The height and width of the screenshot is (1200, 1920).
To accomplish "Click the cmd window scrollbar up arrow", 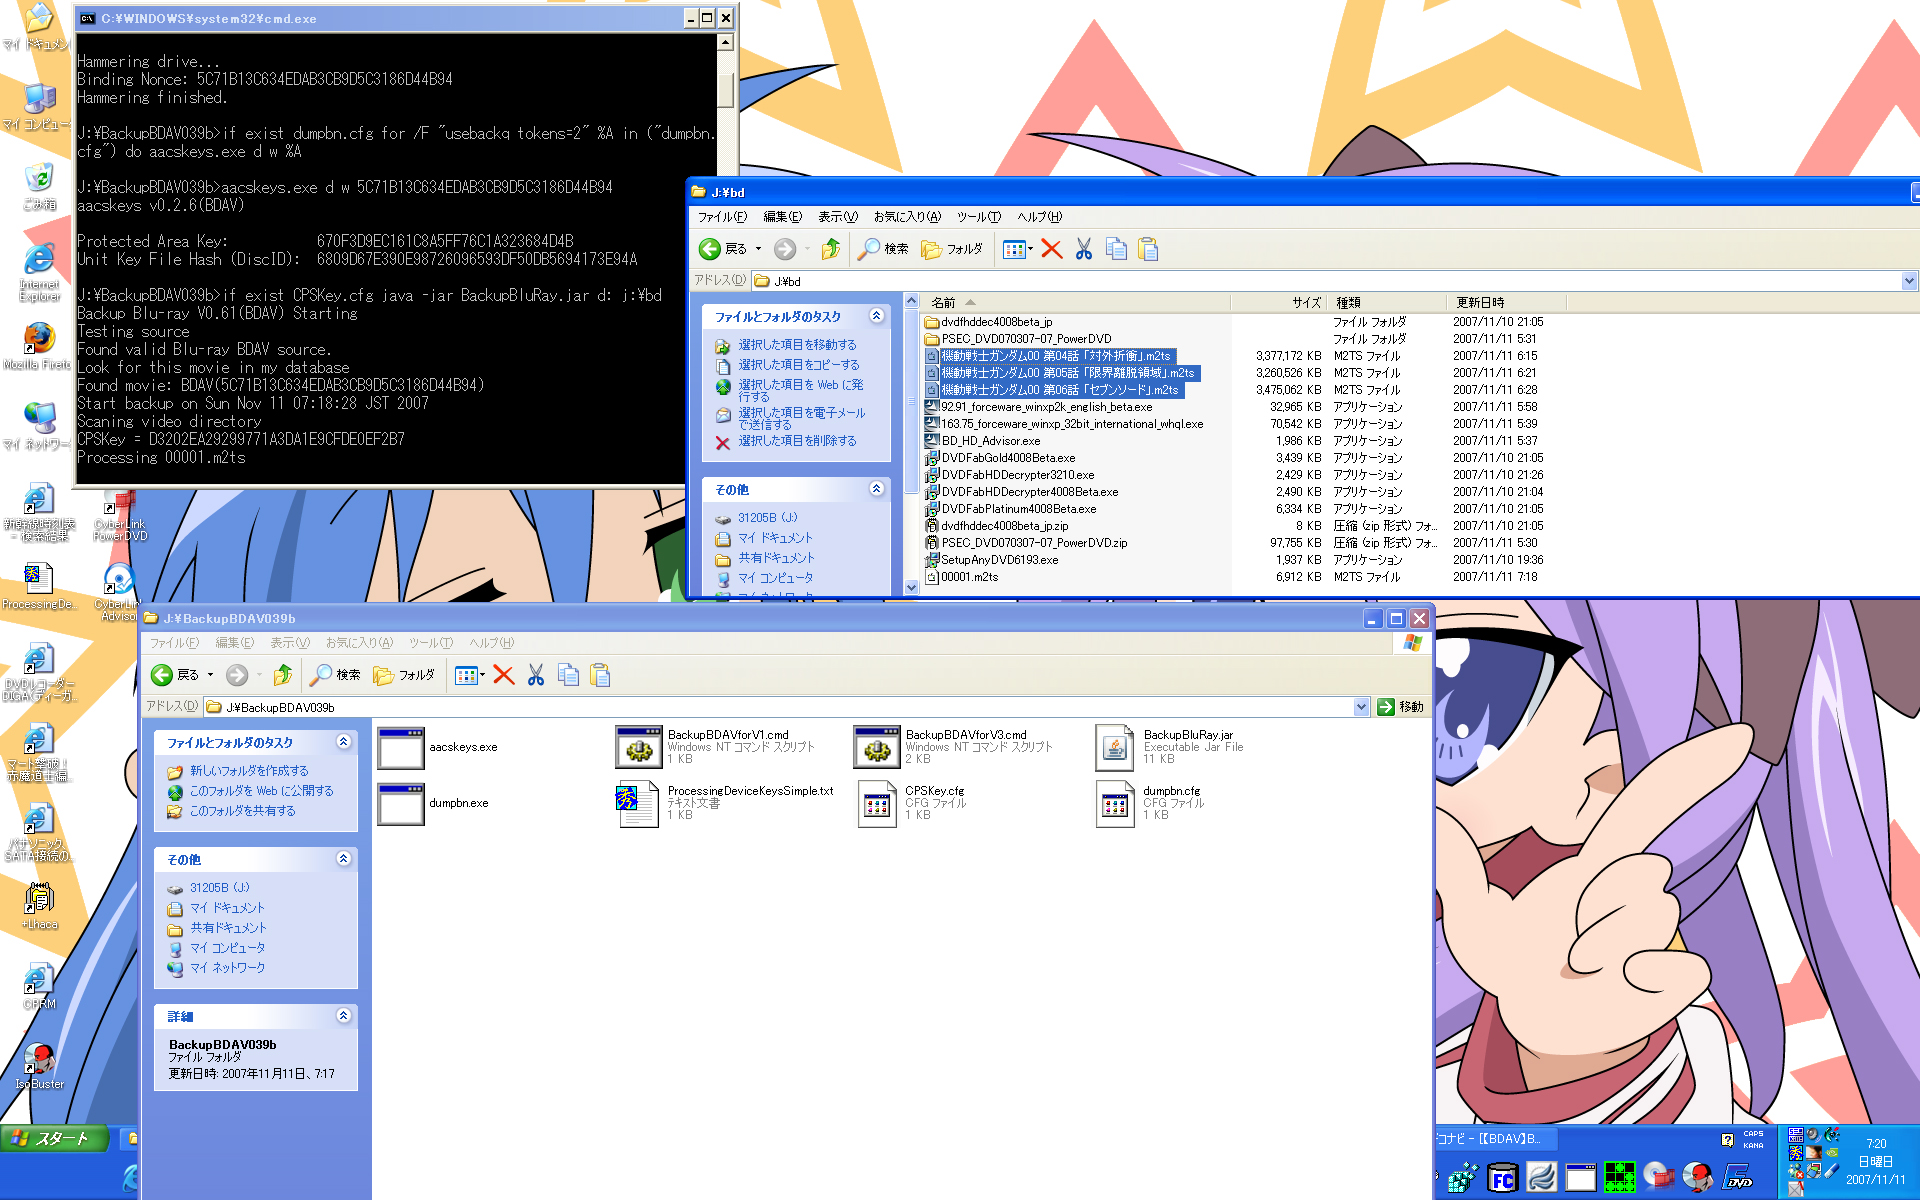I will pyautogui.click(x=726, y=42).
